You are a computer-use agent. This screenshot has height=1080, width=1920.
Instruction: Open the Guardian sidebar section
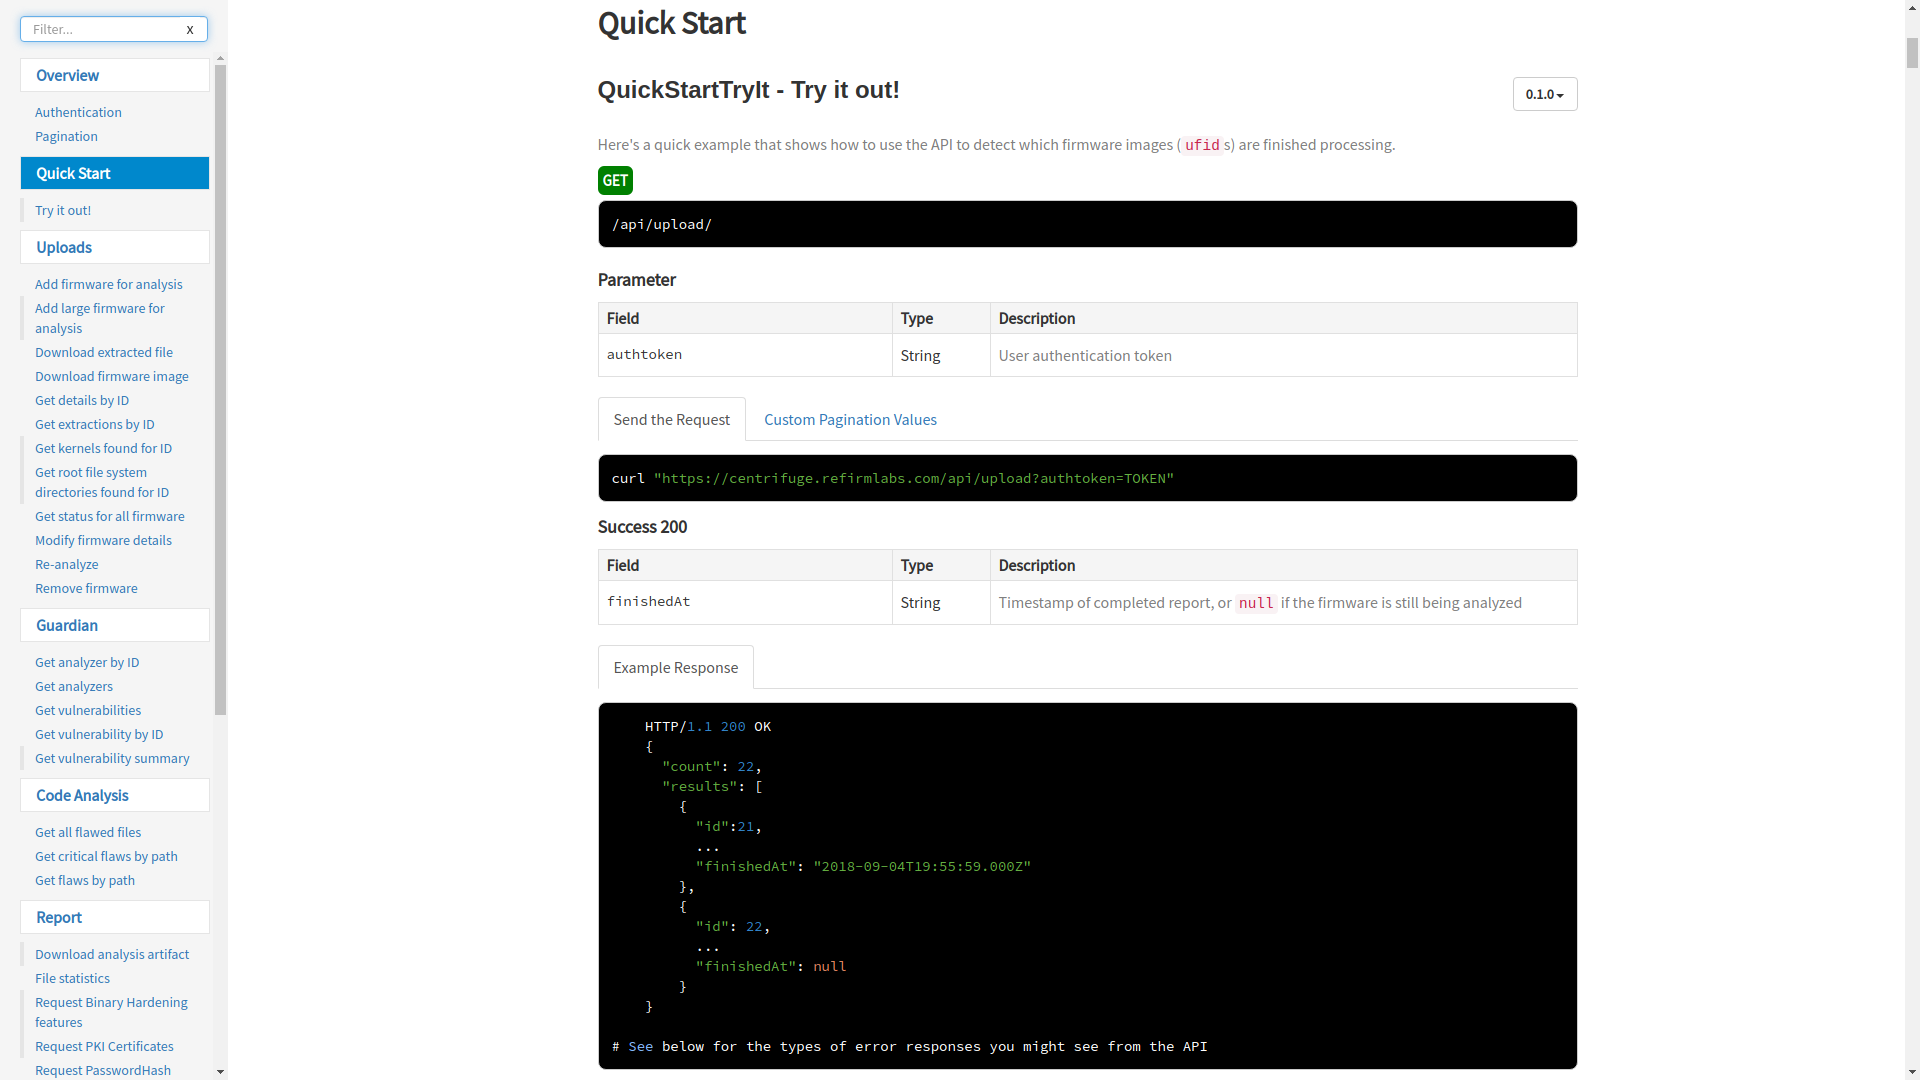click(x=115, y=625)
